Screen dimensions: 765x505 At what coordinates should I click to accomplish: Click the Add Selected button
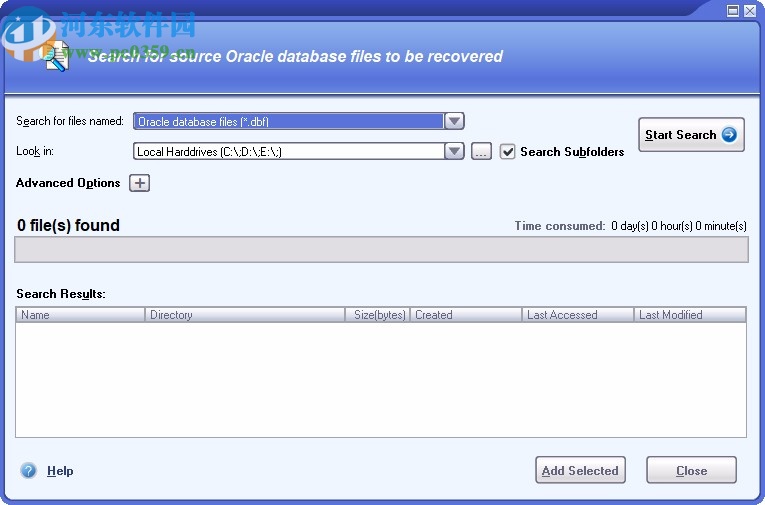pos(580,470)
